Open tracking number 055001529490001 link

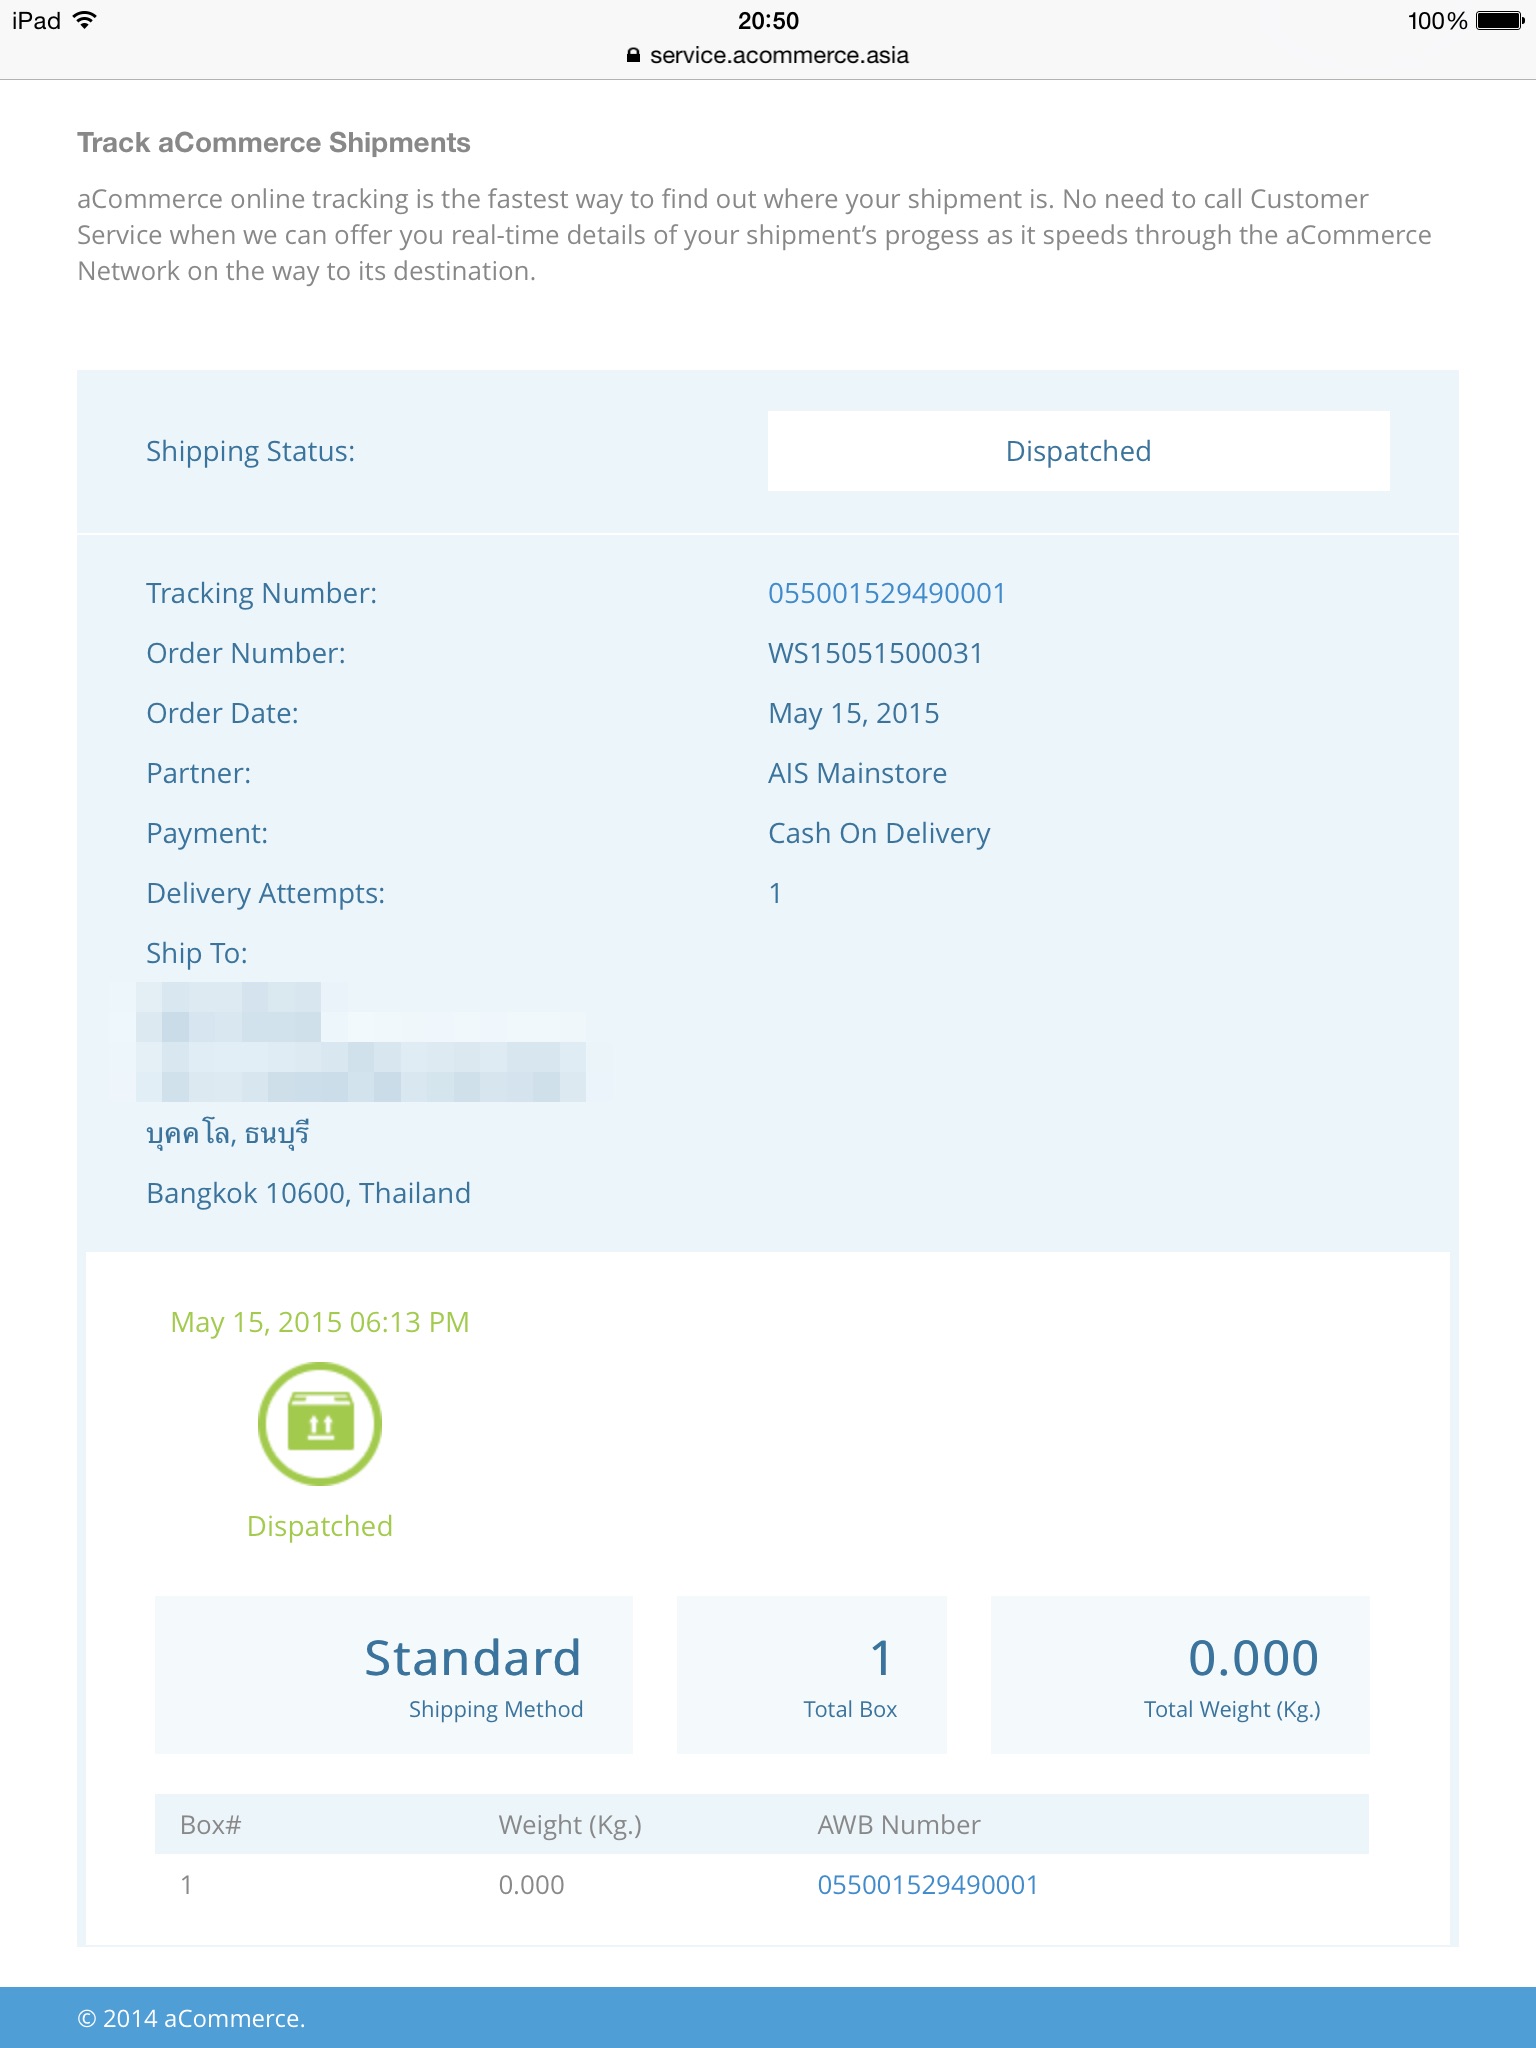[886, 593]
